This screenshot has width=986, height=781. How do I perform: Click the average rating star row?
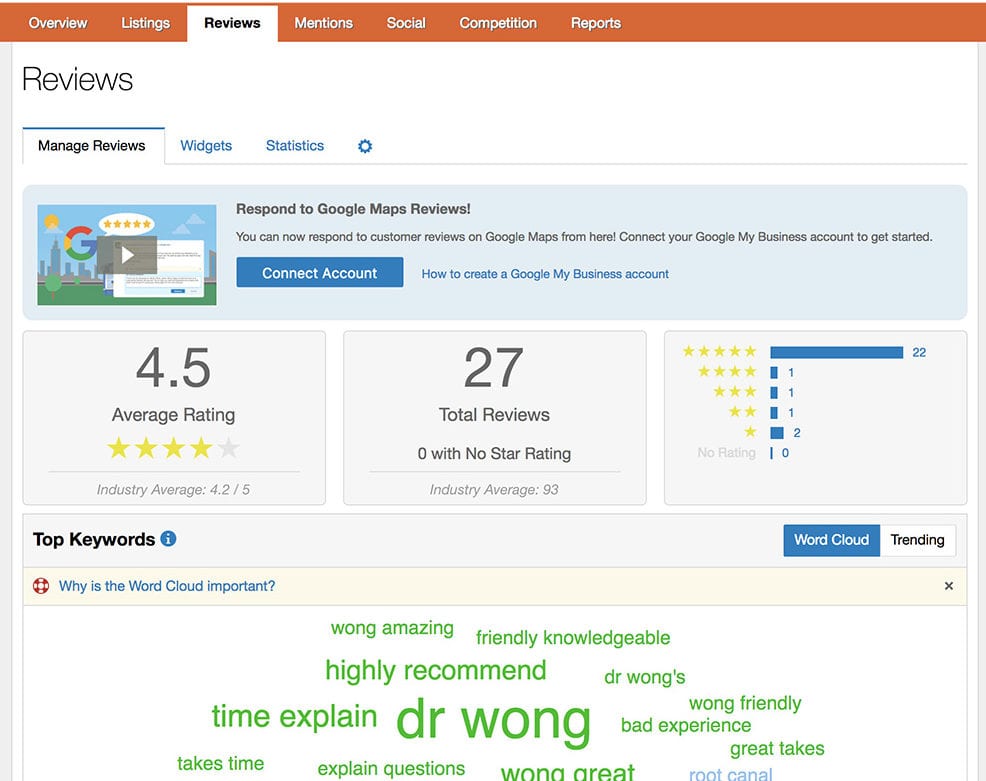173,448
